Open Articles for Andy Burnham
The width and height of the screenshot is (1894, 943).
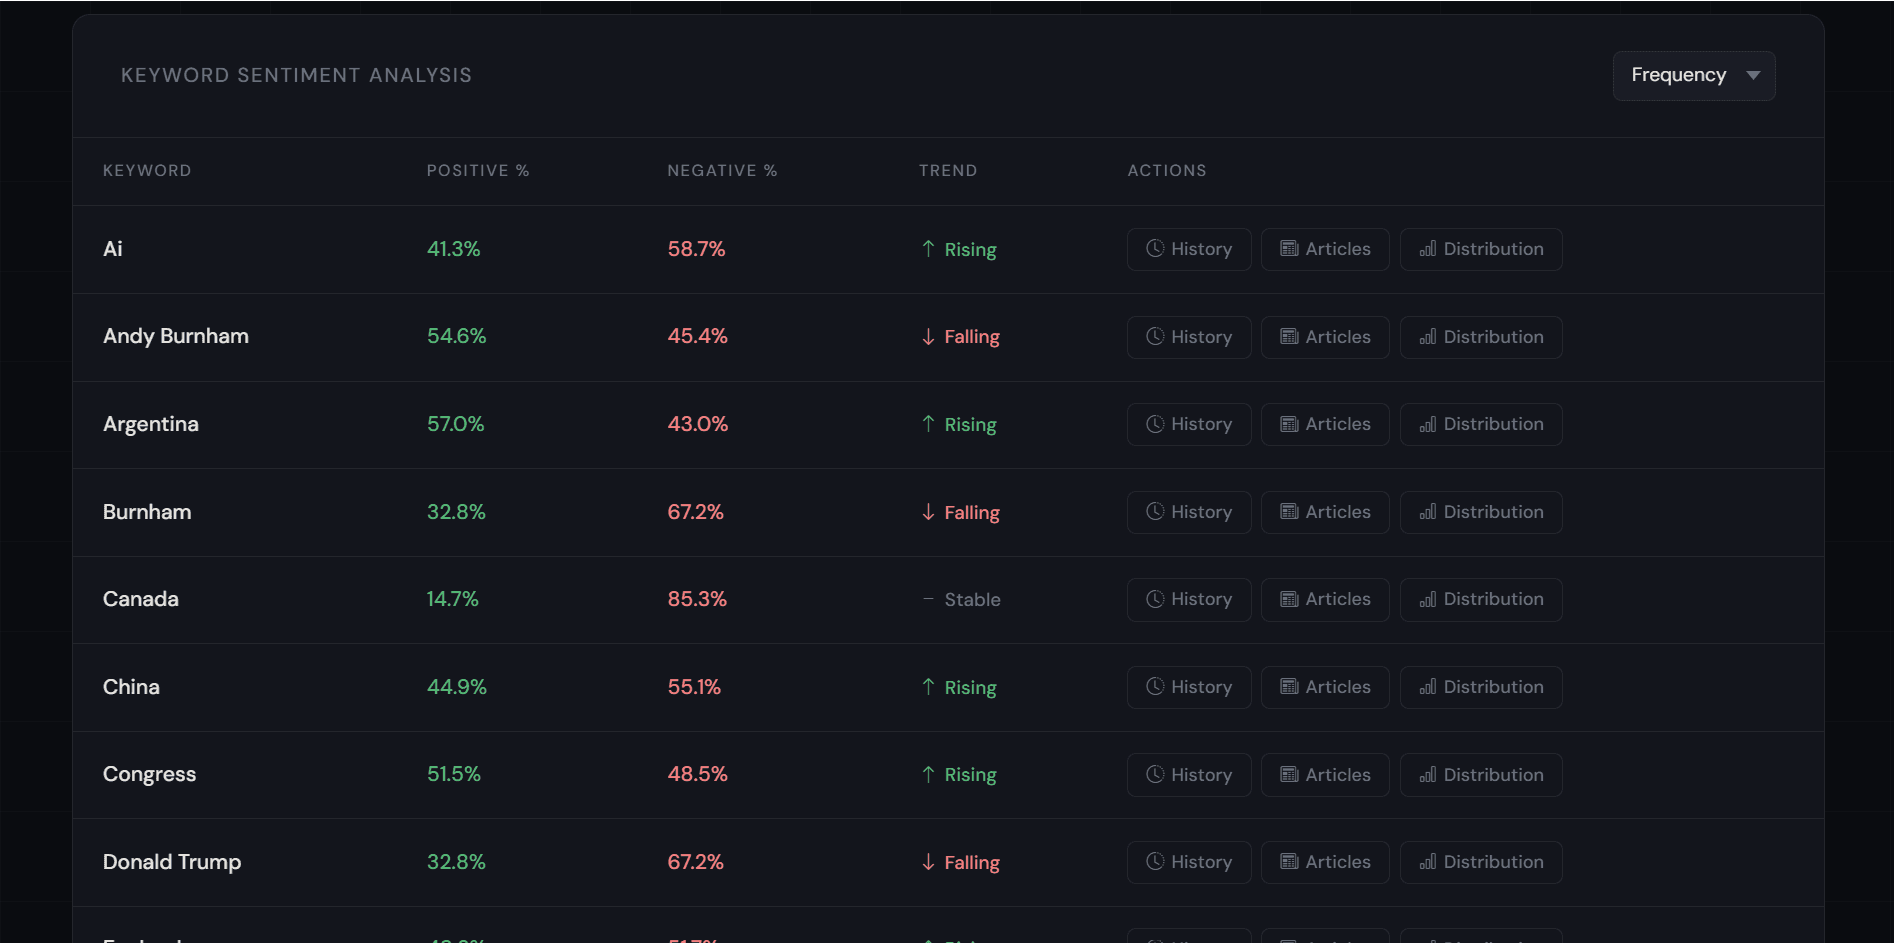(x=1325, y=337)
